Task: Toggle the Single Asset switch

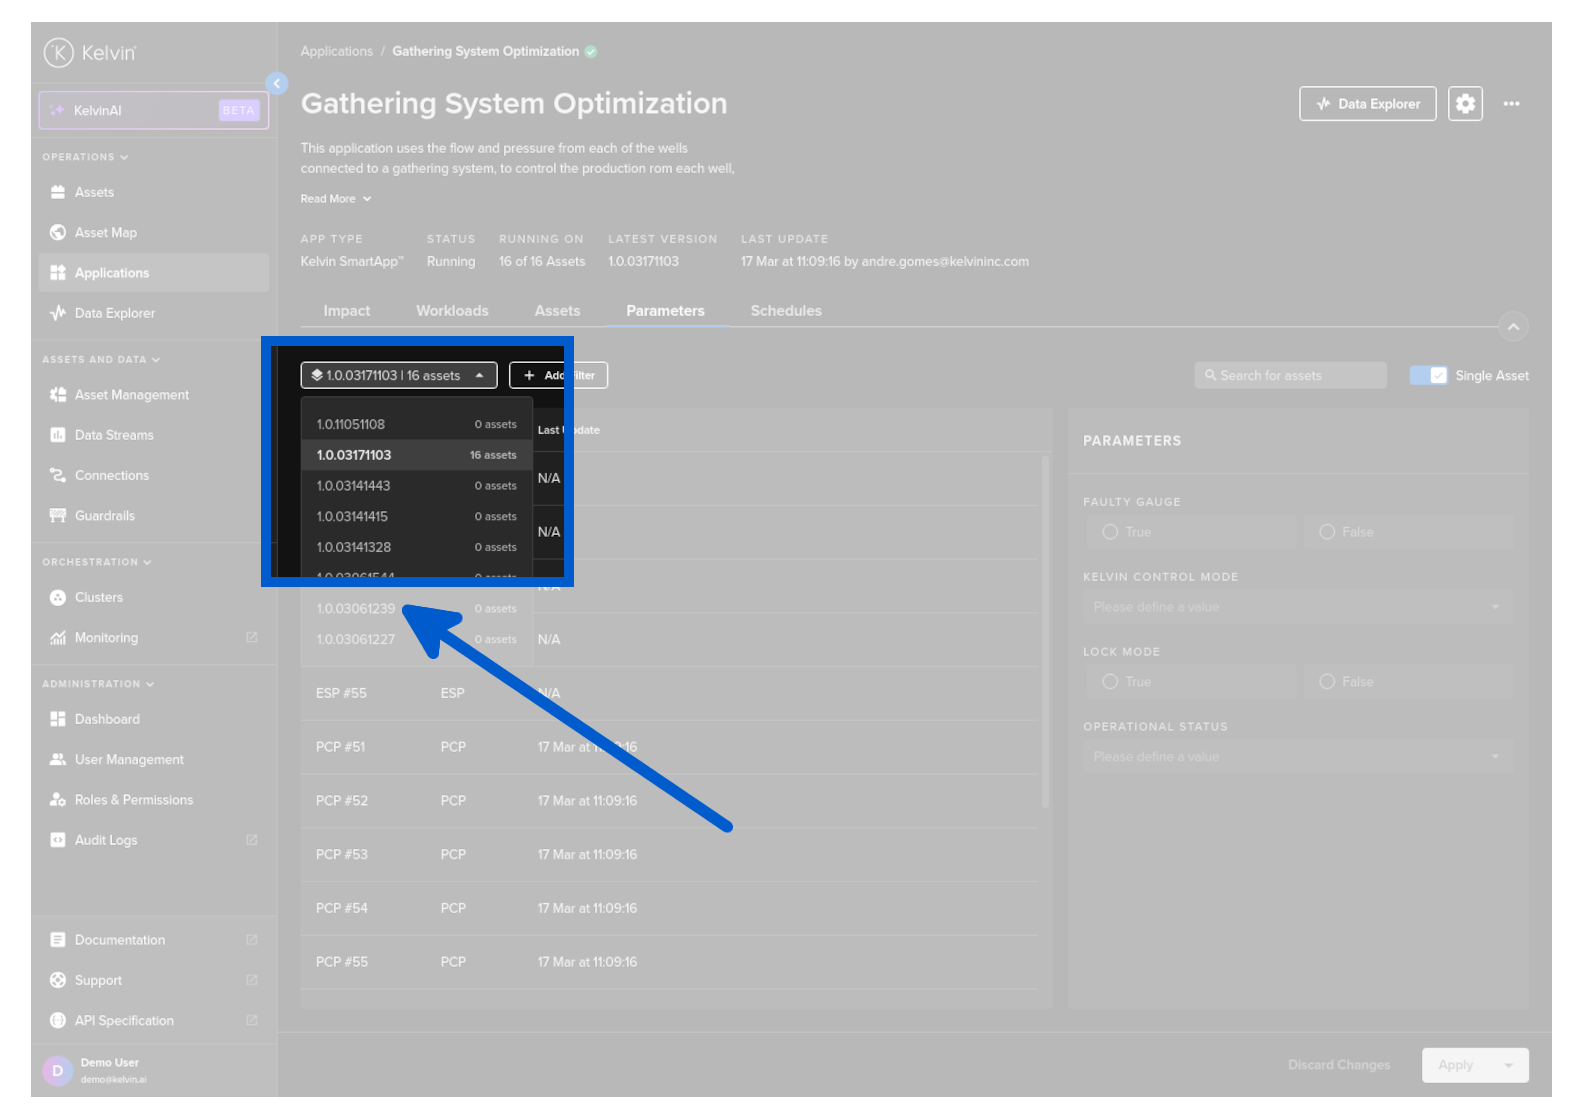Action: tap(1428, 376)
